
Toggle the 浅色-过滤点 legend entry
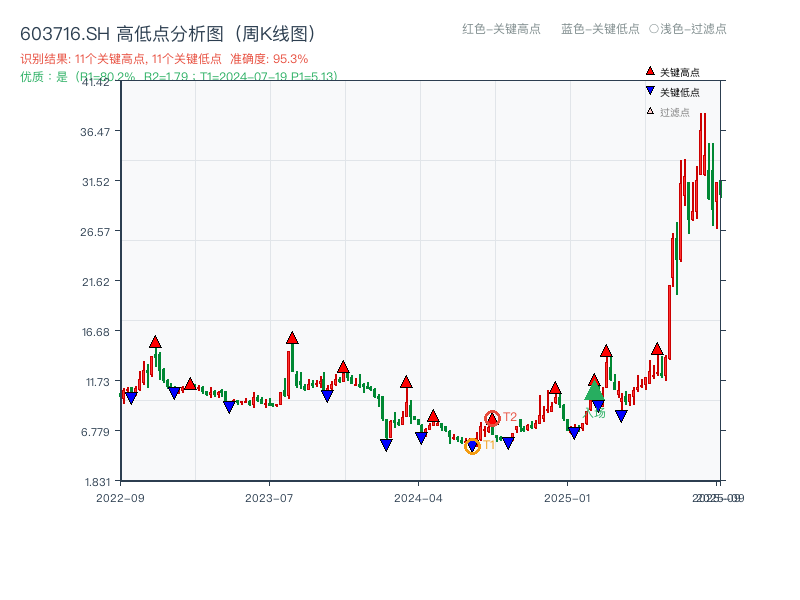point(690,30)
